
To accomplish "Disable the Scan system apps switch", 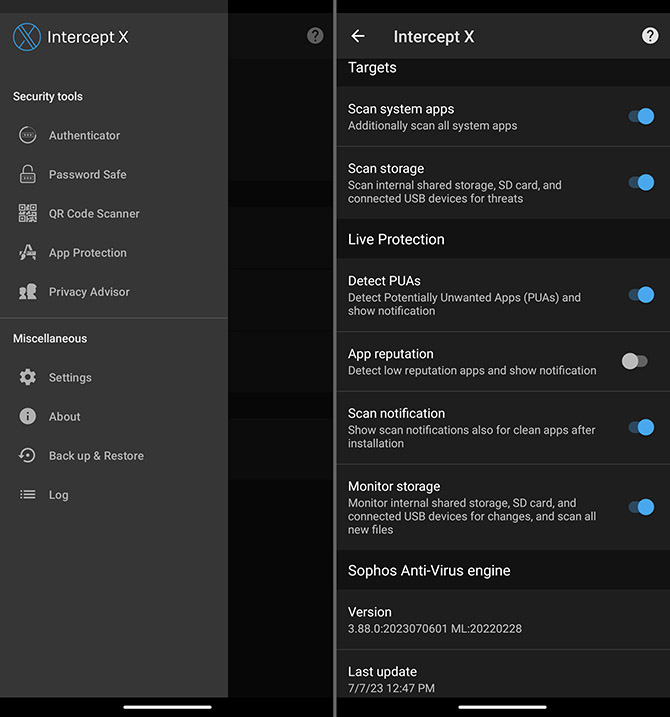I will coord(641,116).
